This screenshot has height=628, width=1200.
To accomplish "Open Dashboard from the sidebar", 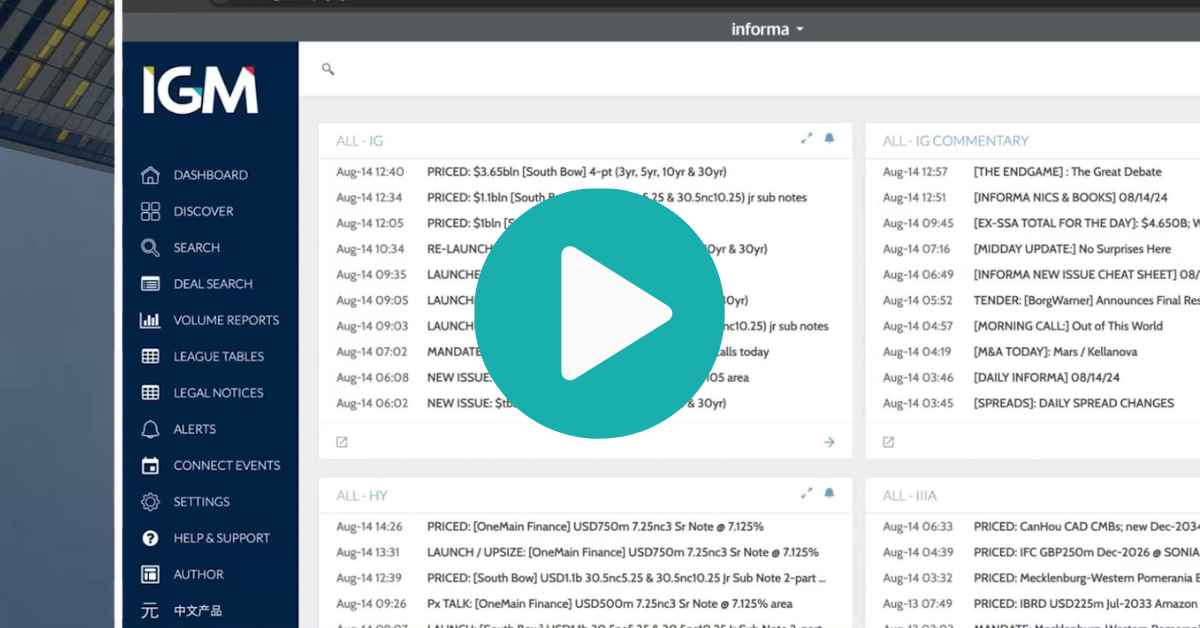I will tap(210, 175).
